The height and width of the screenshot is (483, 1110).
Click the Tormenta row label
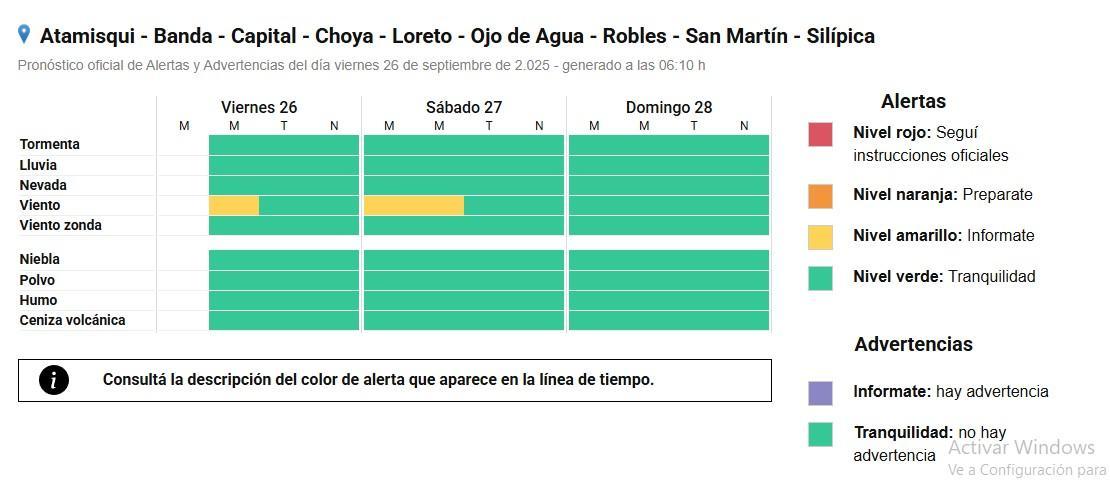pos(50,144)
